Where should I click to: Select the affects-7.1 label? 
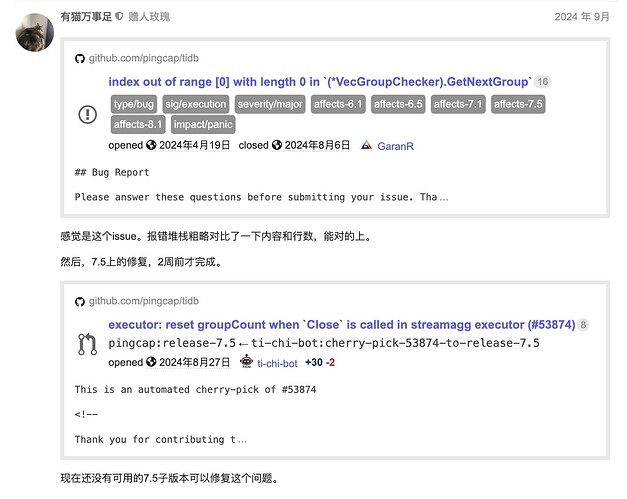[x=458, y=104]
